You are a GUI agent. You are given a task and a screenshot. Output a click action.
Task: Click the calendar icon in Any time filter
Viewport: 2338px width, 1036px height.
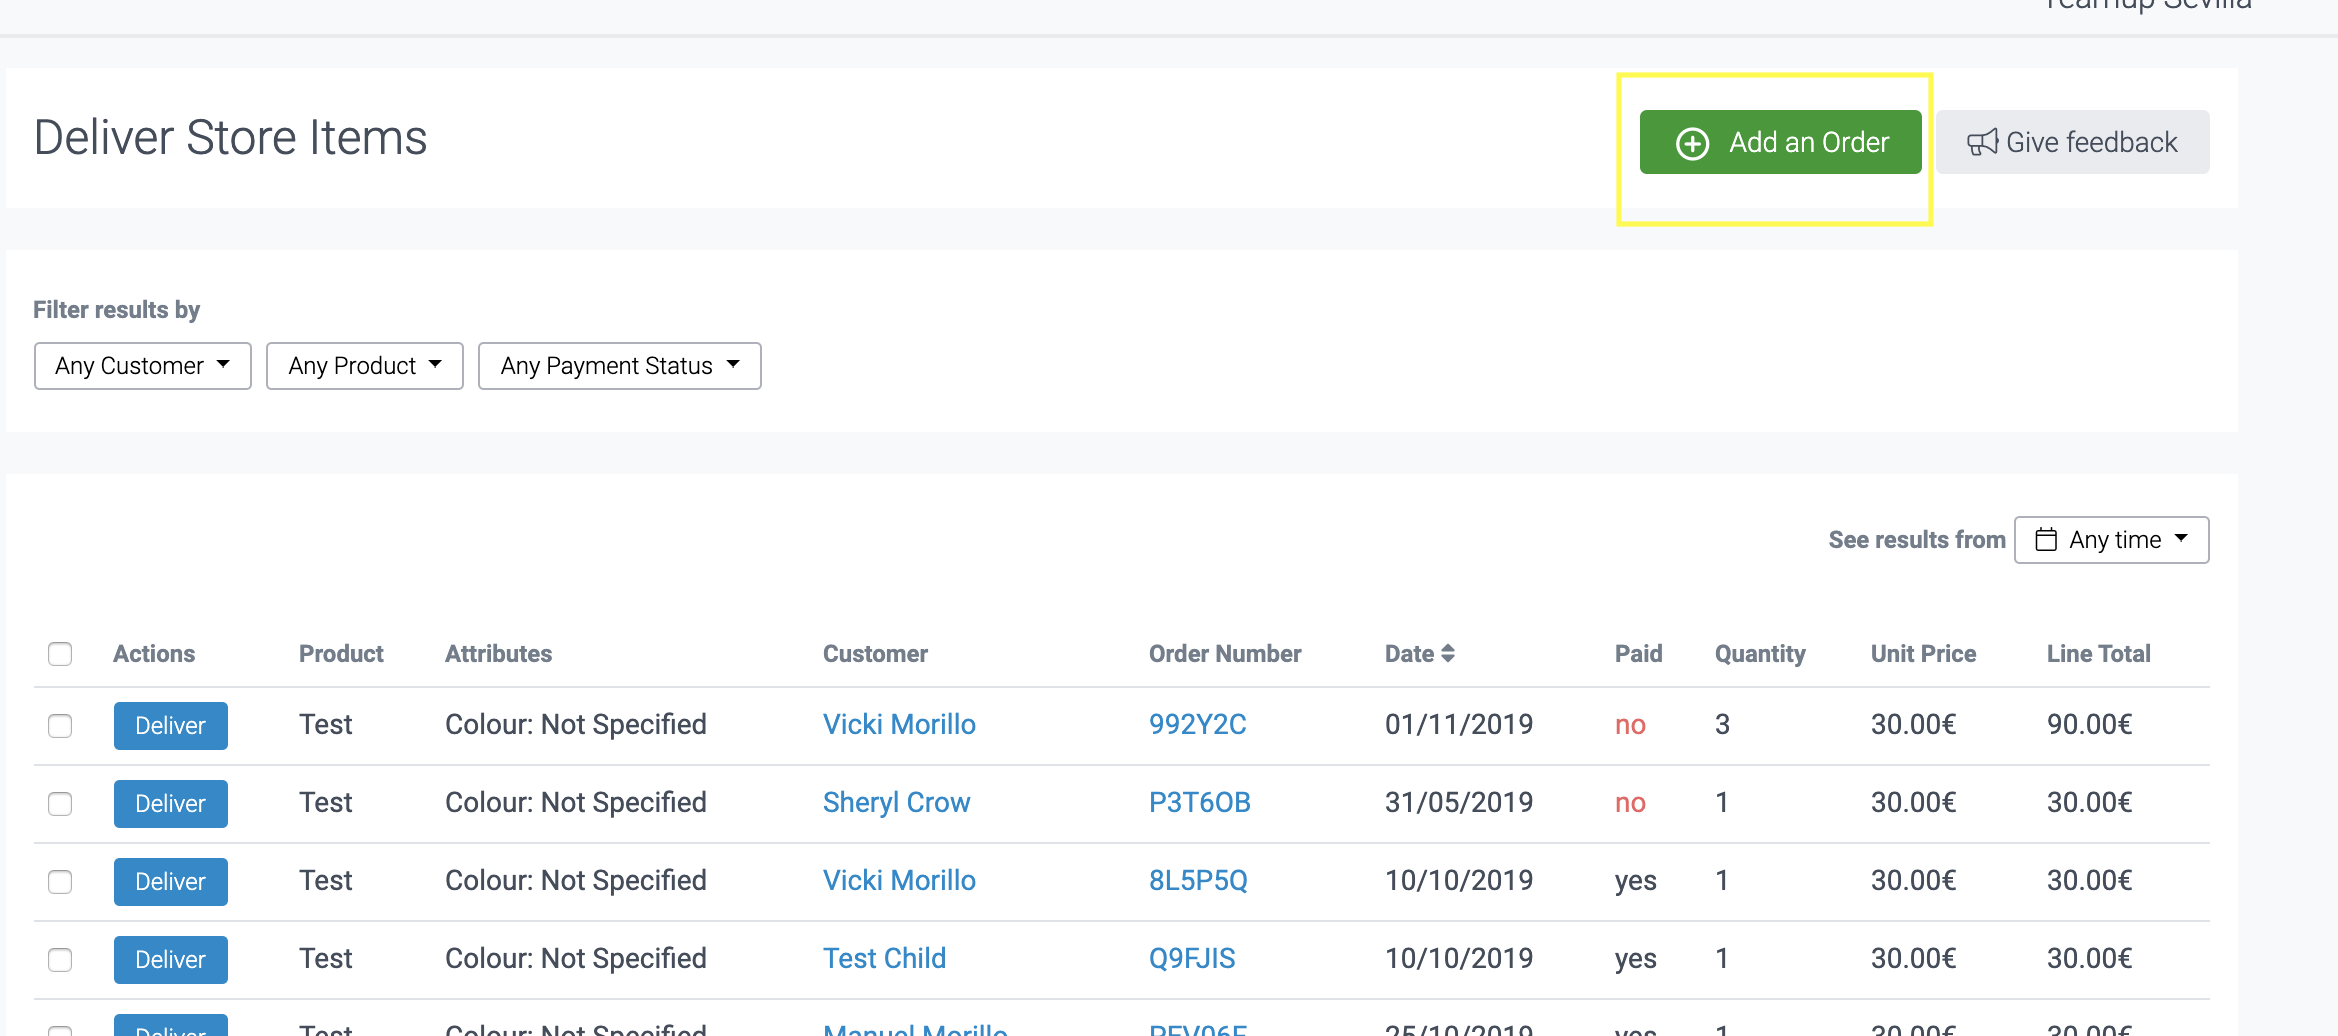[x=2046, y=540]
